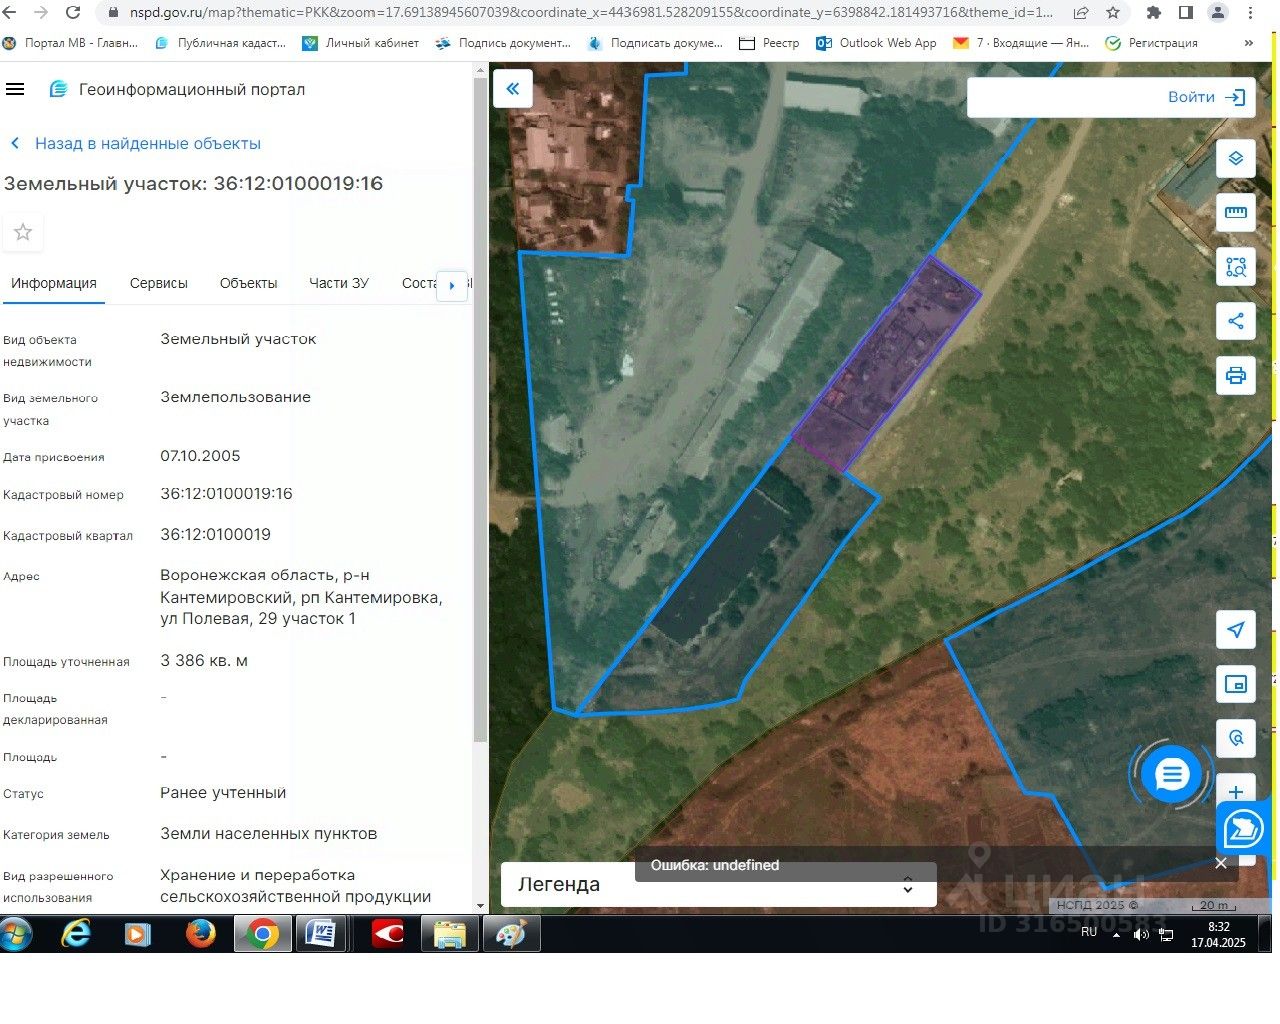Click the Геоинформационный портал logo icon

tap(59, 89)
